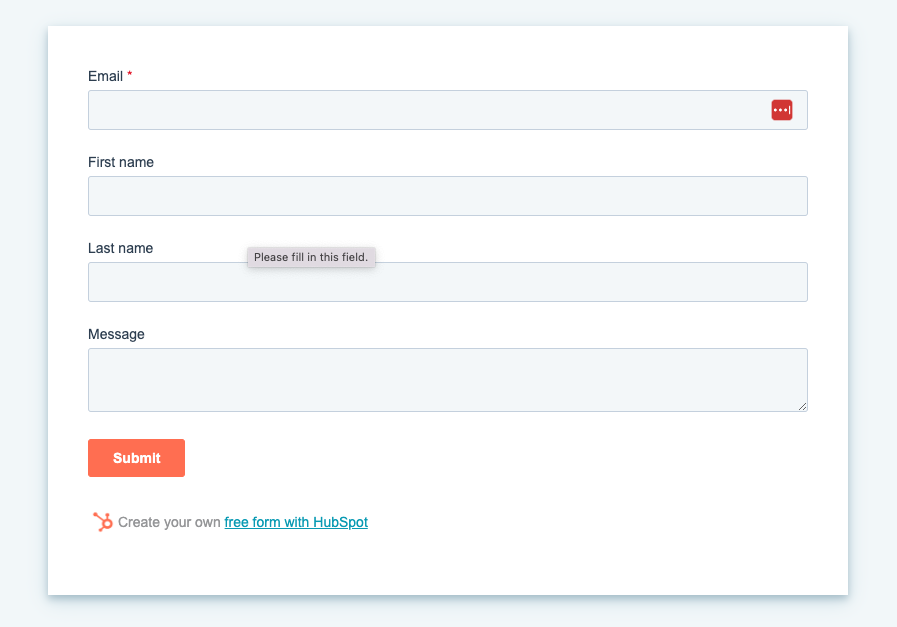Click the 'Please fill in this field.' tooltip
Viewport: 897px width, 627px height.
(311, 257)
